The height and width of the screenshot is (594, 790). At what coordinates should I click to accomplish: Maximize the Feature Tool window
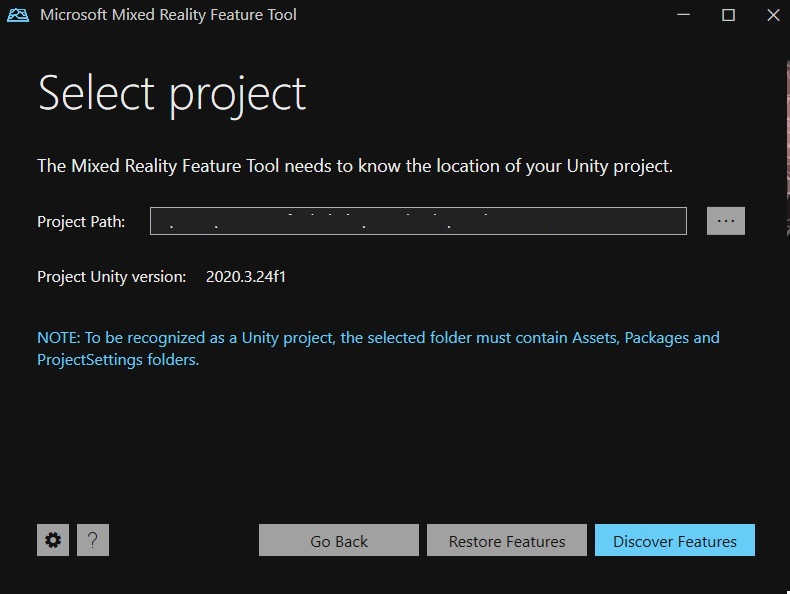(x=728, y=15)
